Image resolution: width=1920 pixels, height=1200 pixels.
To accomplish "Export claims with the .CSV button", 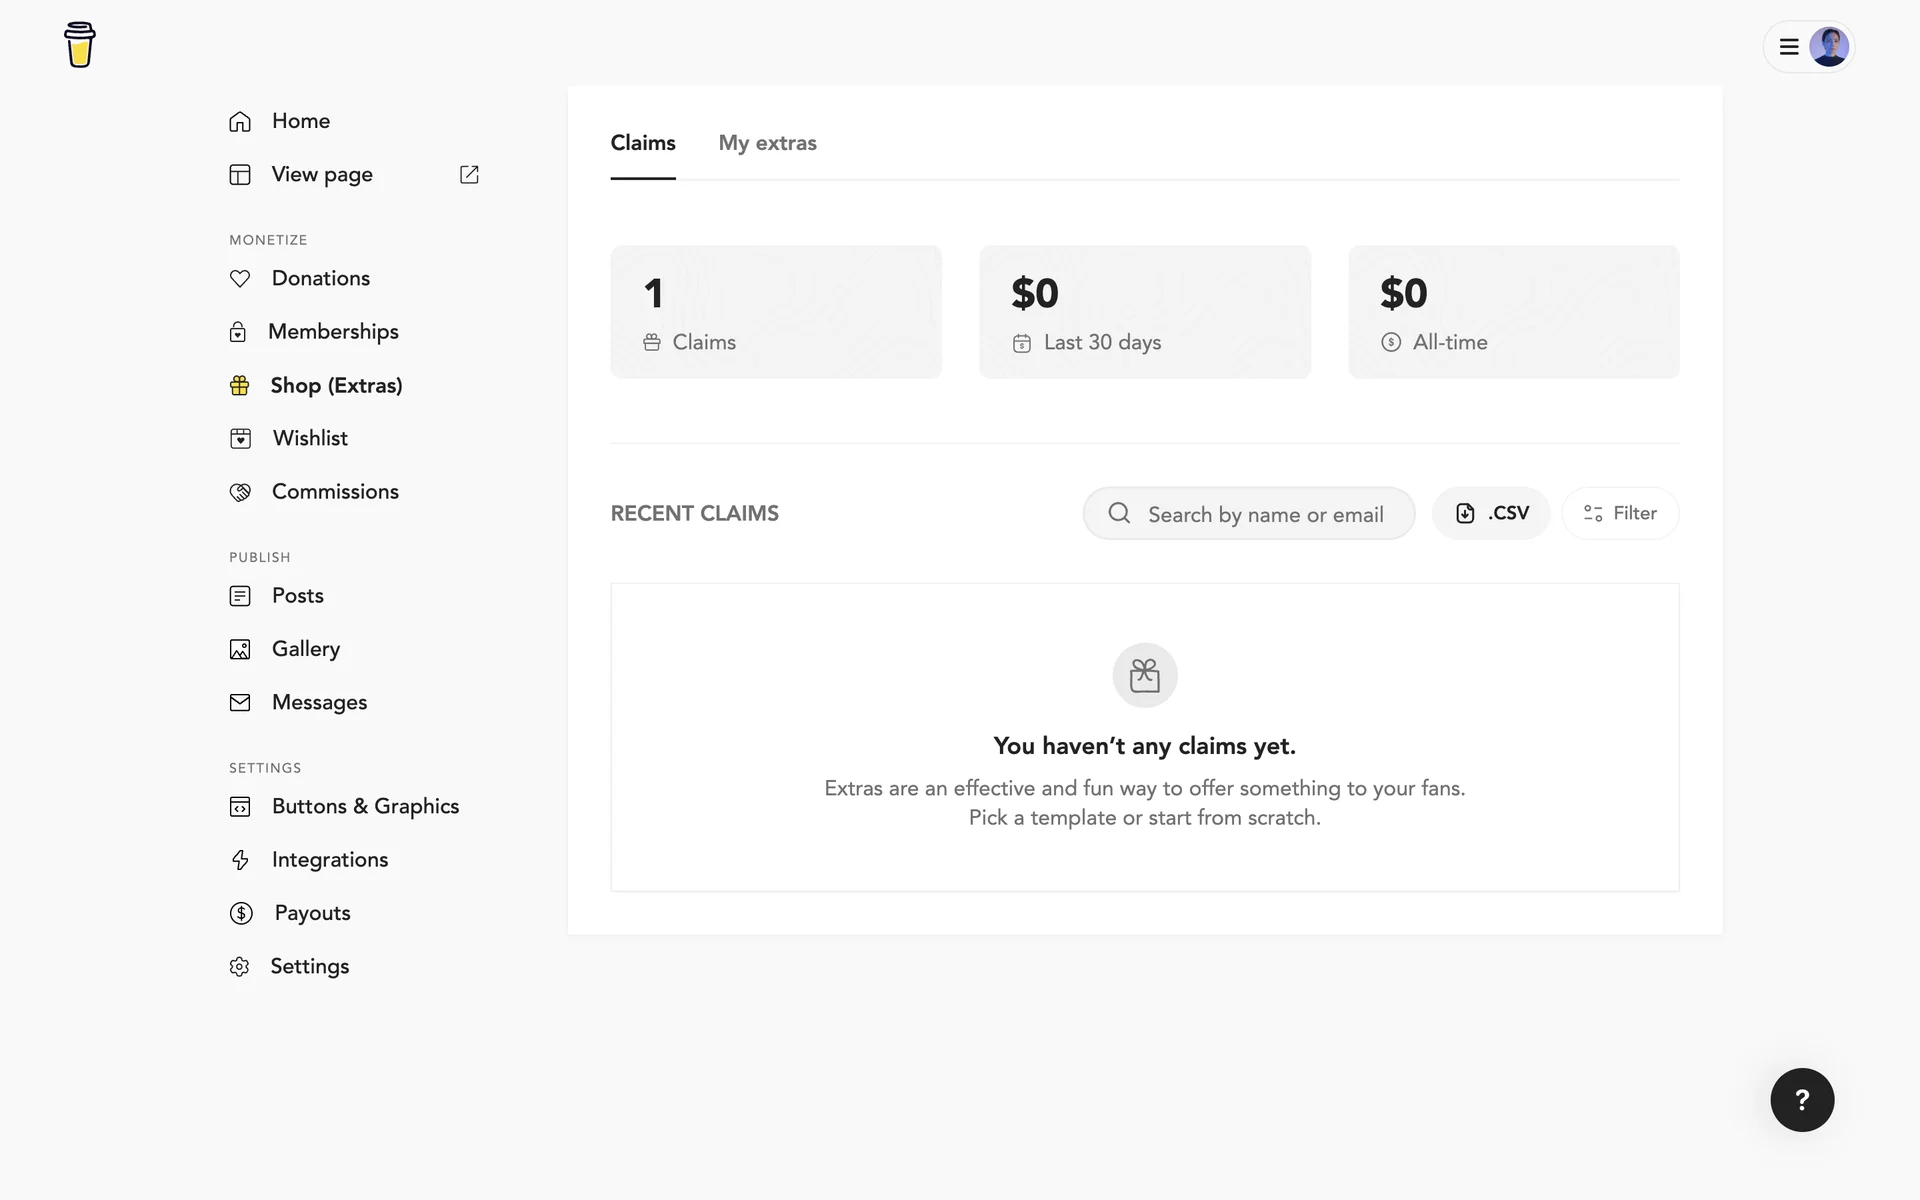I will coord(1491,513).
